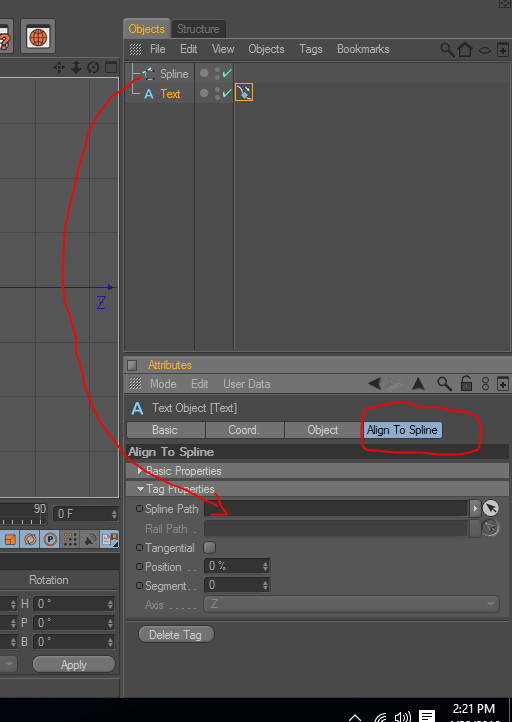Click the sound playback speaker icon
Image resolution: width=512 pixels, height=722 pixels.
90,539
